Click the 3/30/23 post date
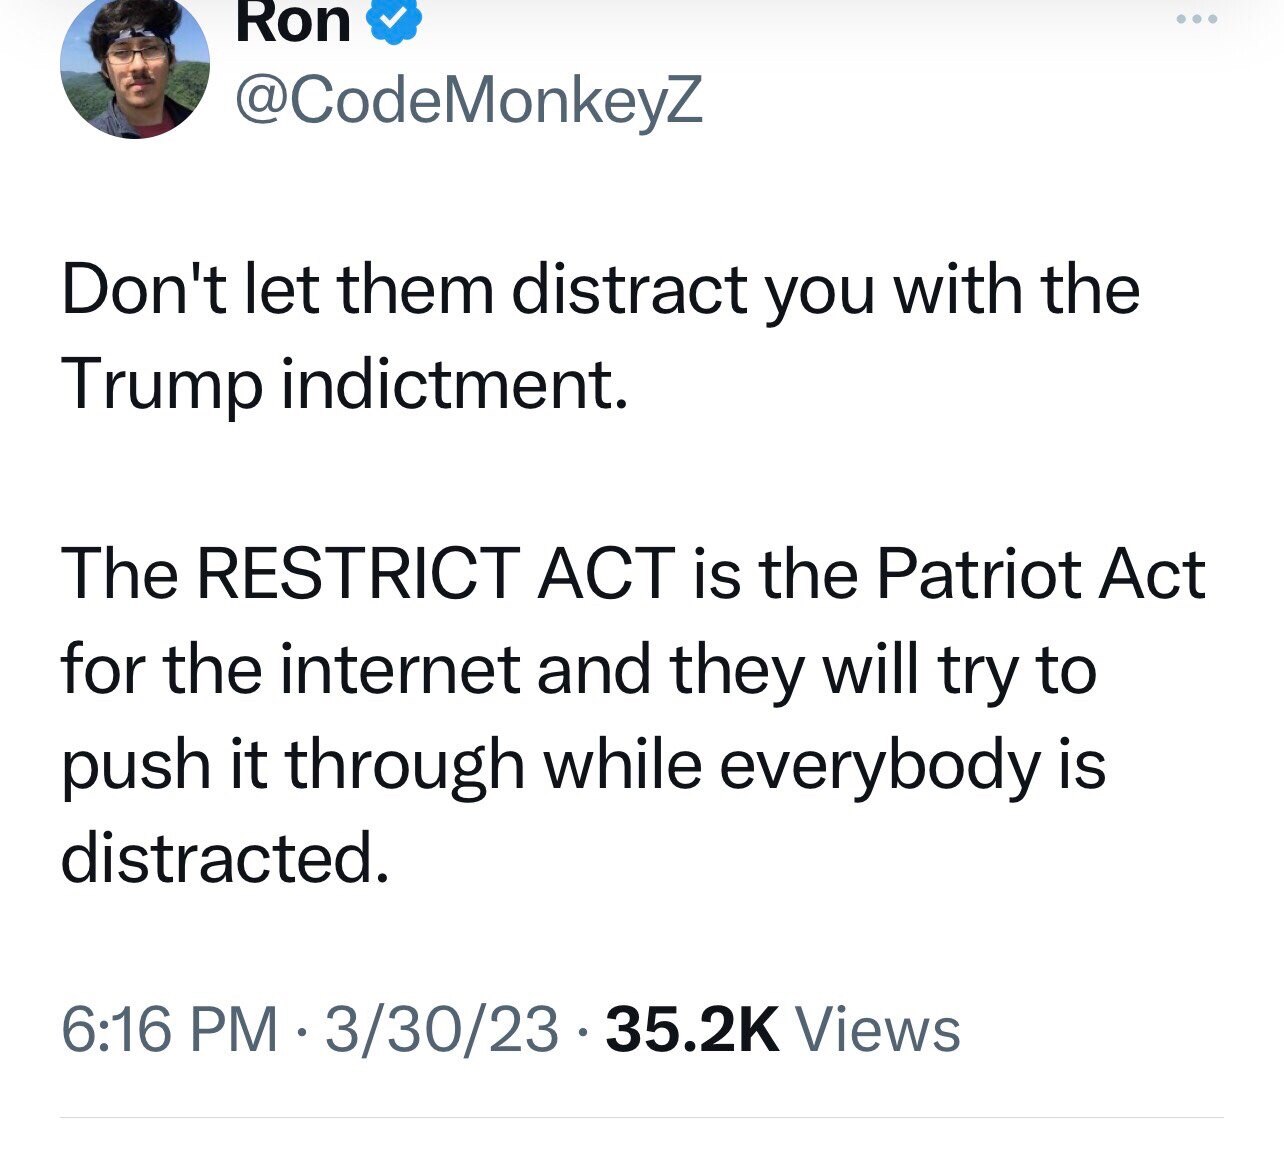This screenshot has height=1163, width=1284. 441,1029
